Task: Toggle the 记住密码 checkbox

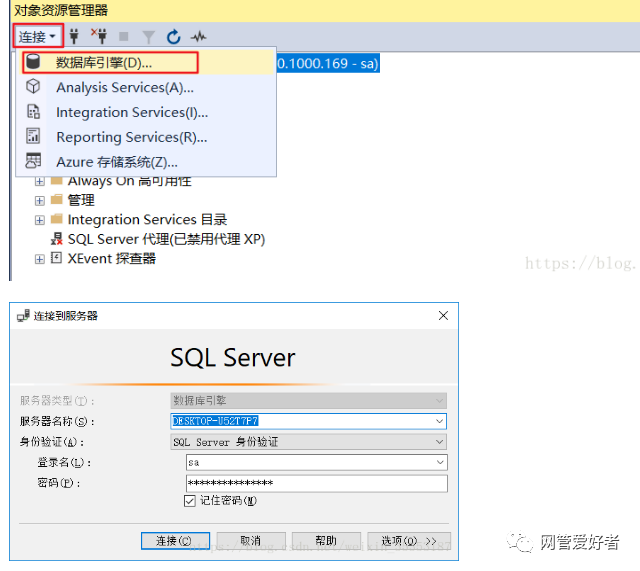Action: [x=189, y=501]
